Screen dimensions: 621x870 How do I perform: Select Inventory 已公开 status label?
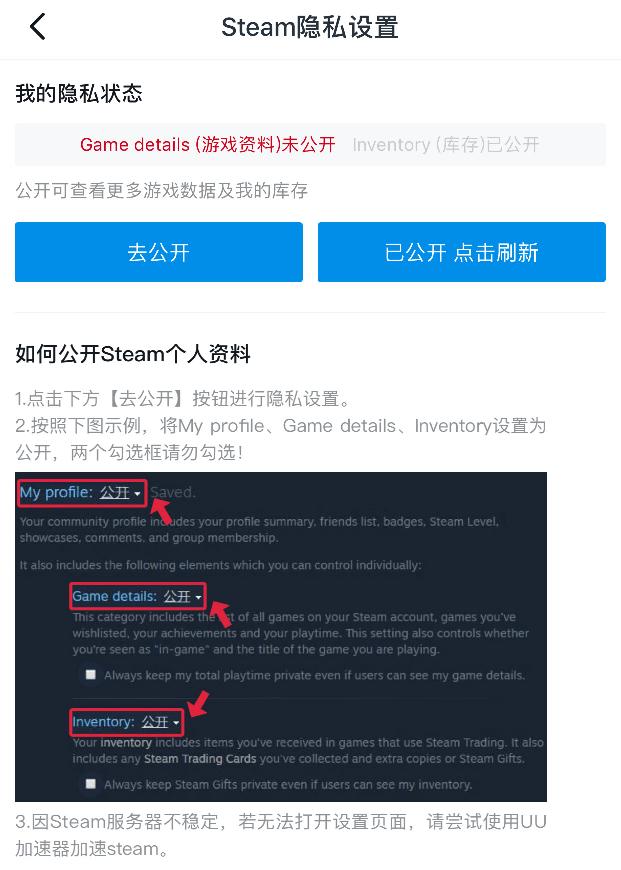coord(446,145)
